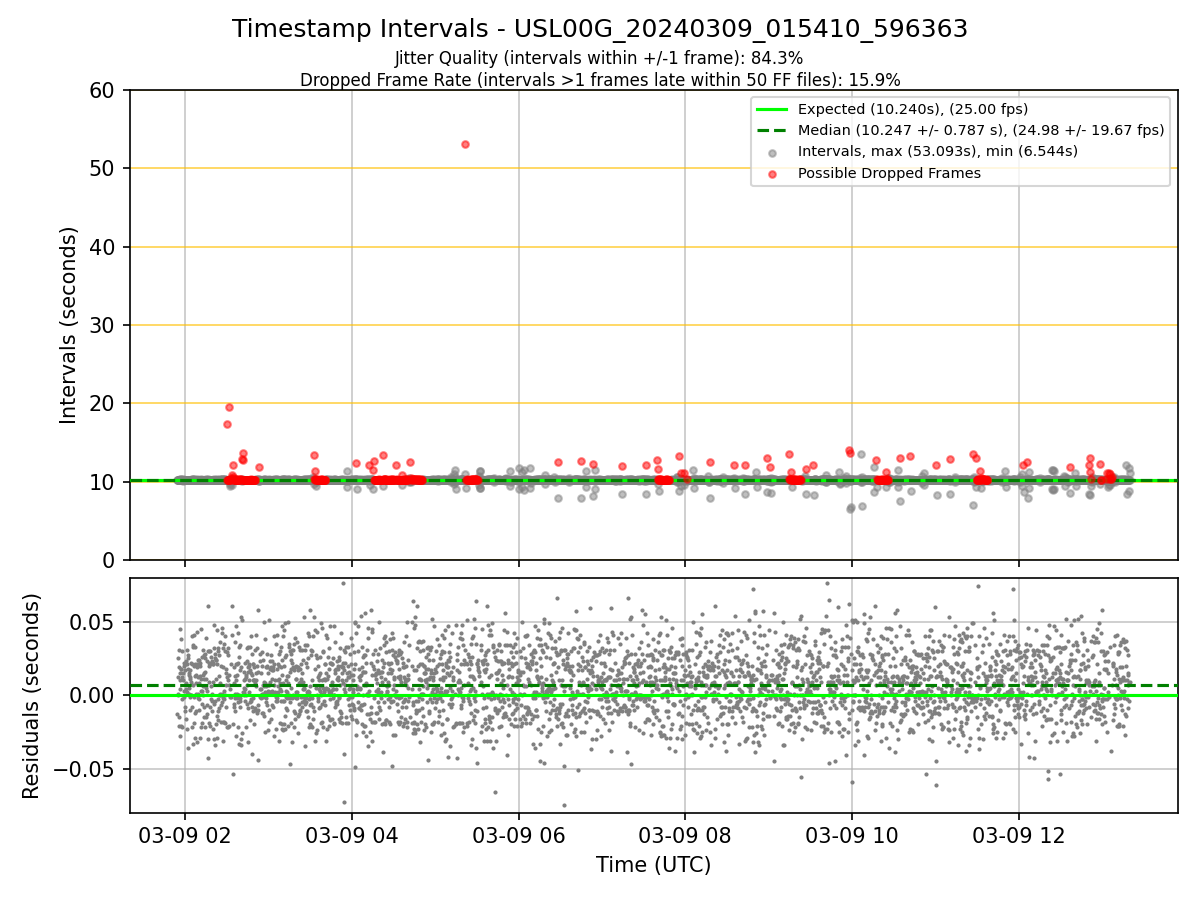This screenshot has width=1200, height=900.
Task: Click the gray marker sample beside Intervals in legend
Action: [x=771, y=152]
